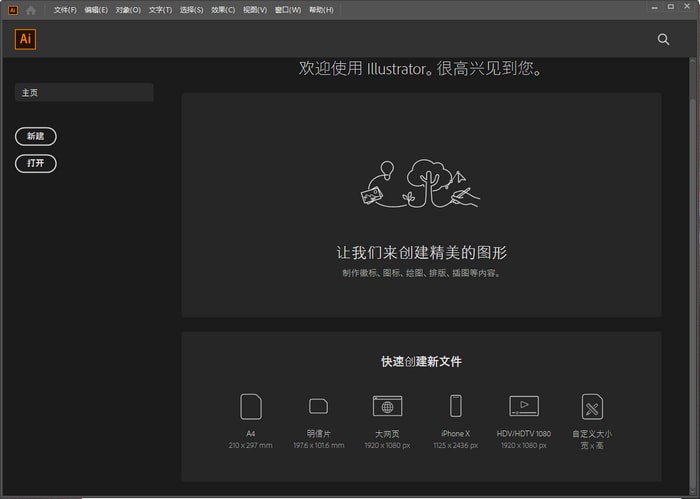Choose the HDV/HDTV 1080 preset icon
Viewport: 700px width, 499px height.
(524, 406)
